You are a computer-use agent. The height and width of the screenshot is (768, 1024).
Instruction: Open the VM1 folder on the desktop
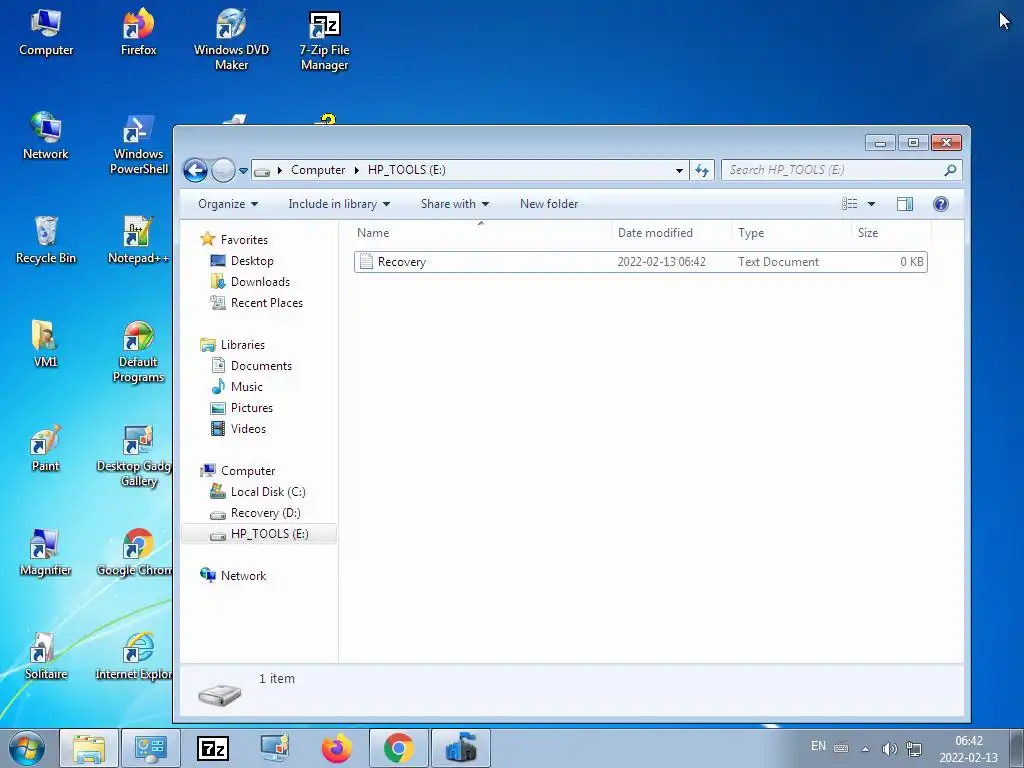46,345
